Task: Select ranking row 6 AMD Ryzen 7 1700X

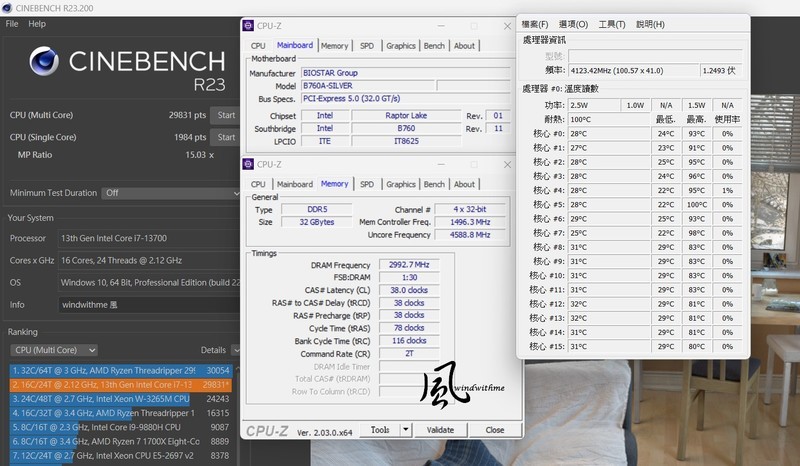Action: (120, 442)
